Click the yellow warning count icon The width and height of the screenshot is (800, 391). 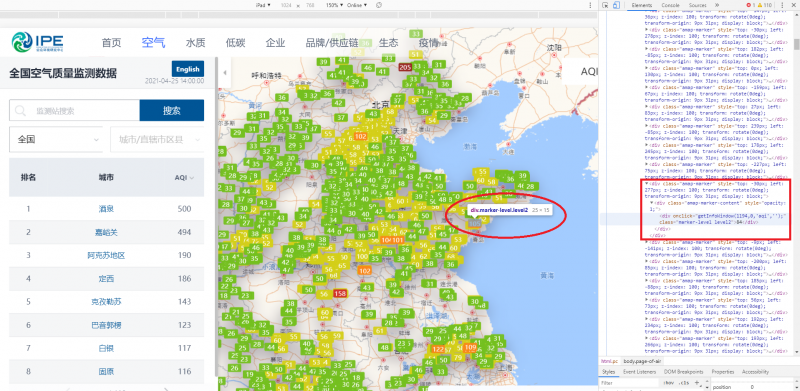[x=760, y=5]
